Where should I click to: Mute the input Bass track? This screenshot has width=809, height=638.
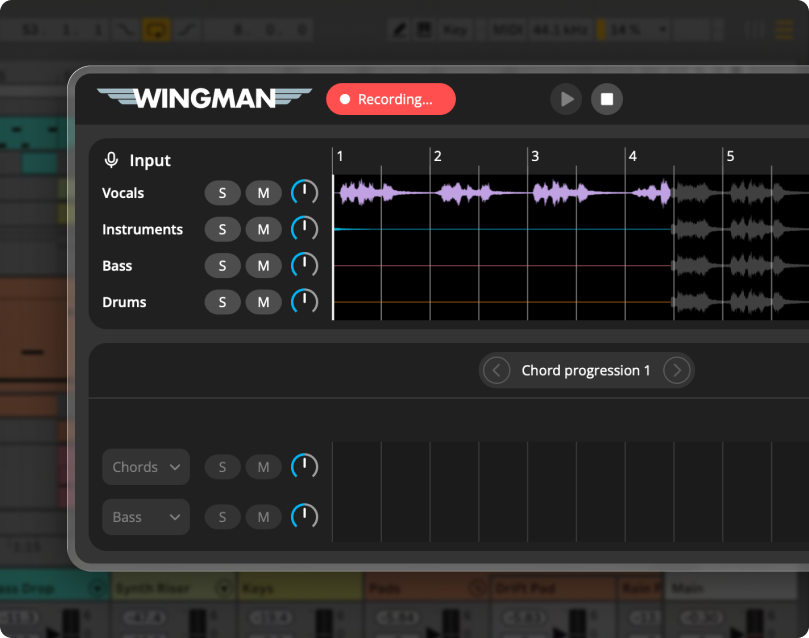263,266
